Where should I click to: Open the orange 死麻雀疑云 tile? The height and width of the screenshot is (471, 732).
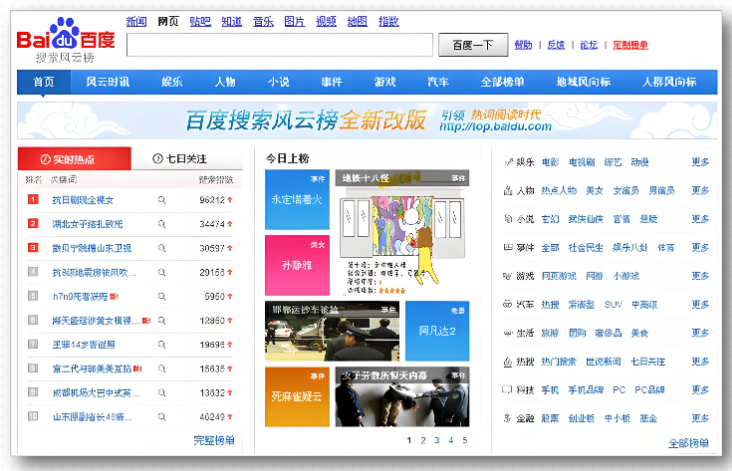(297, 397)
